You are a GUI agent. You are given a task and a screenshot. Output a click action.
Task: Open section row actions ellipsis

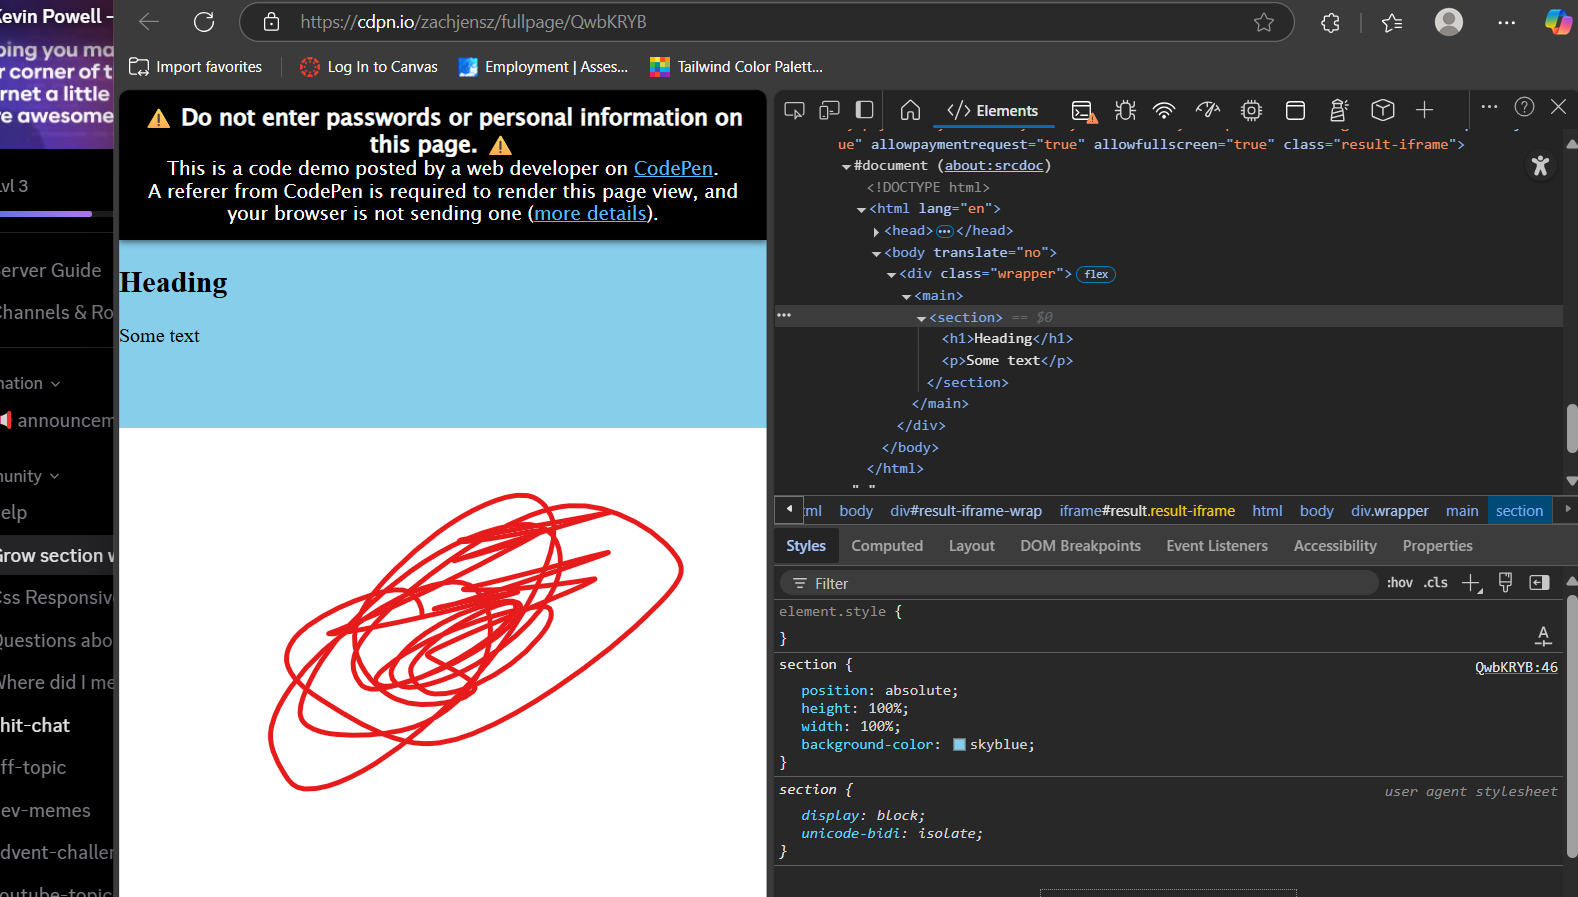coord(784,316)
